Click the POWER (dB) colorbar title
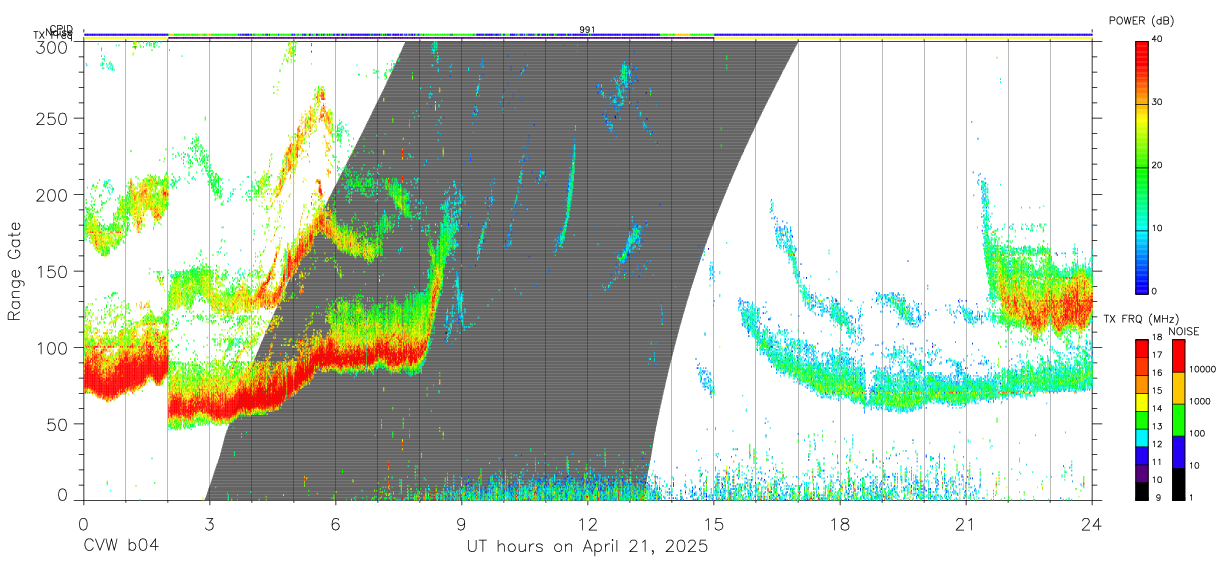 click(x=1143, y=21)
